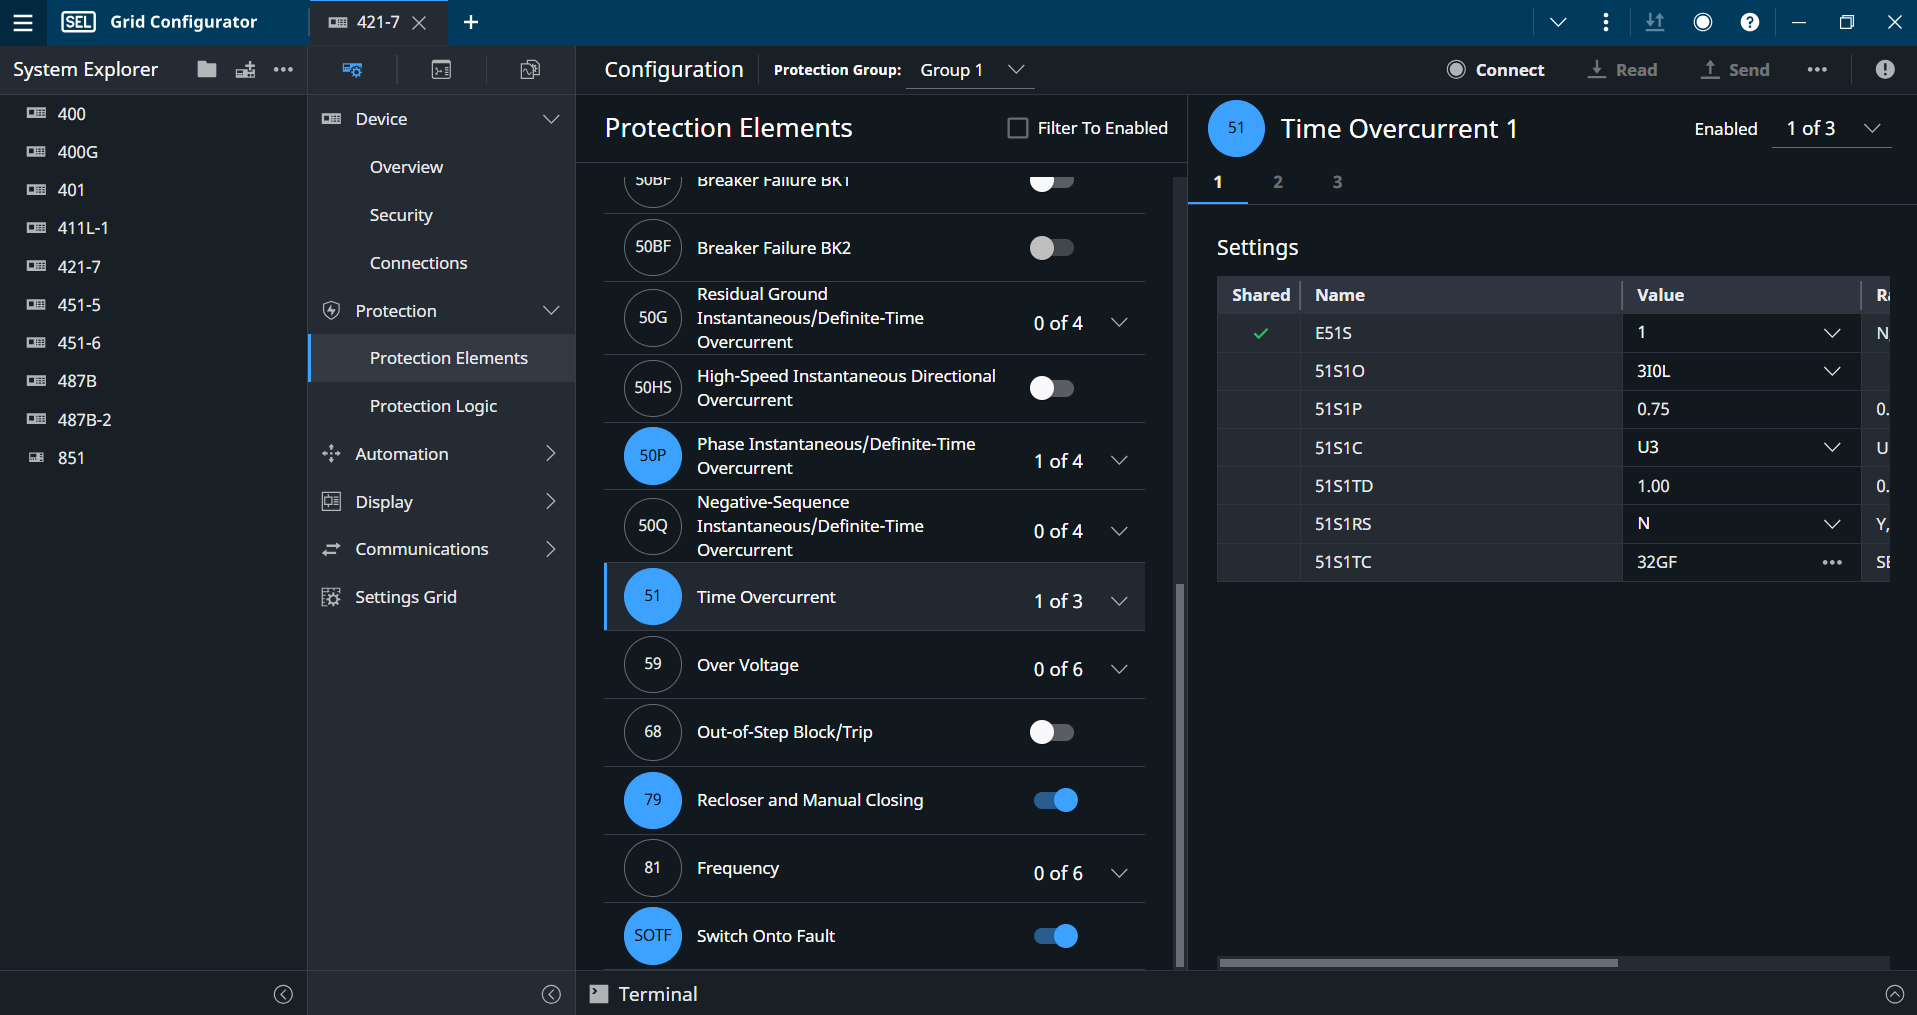Select device 411L-1 in System Explorer
The image size is (1917, 1015).
83,228
